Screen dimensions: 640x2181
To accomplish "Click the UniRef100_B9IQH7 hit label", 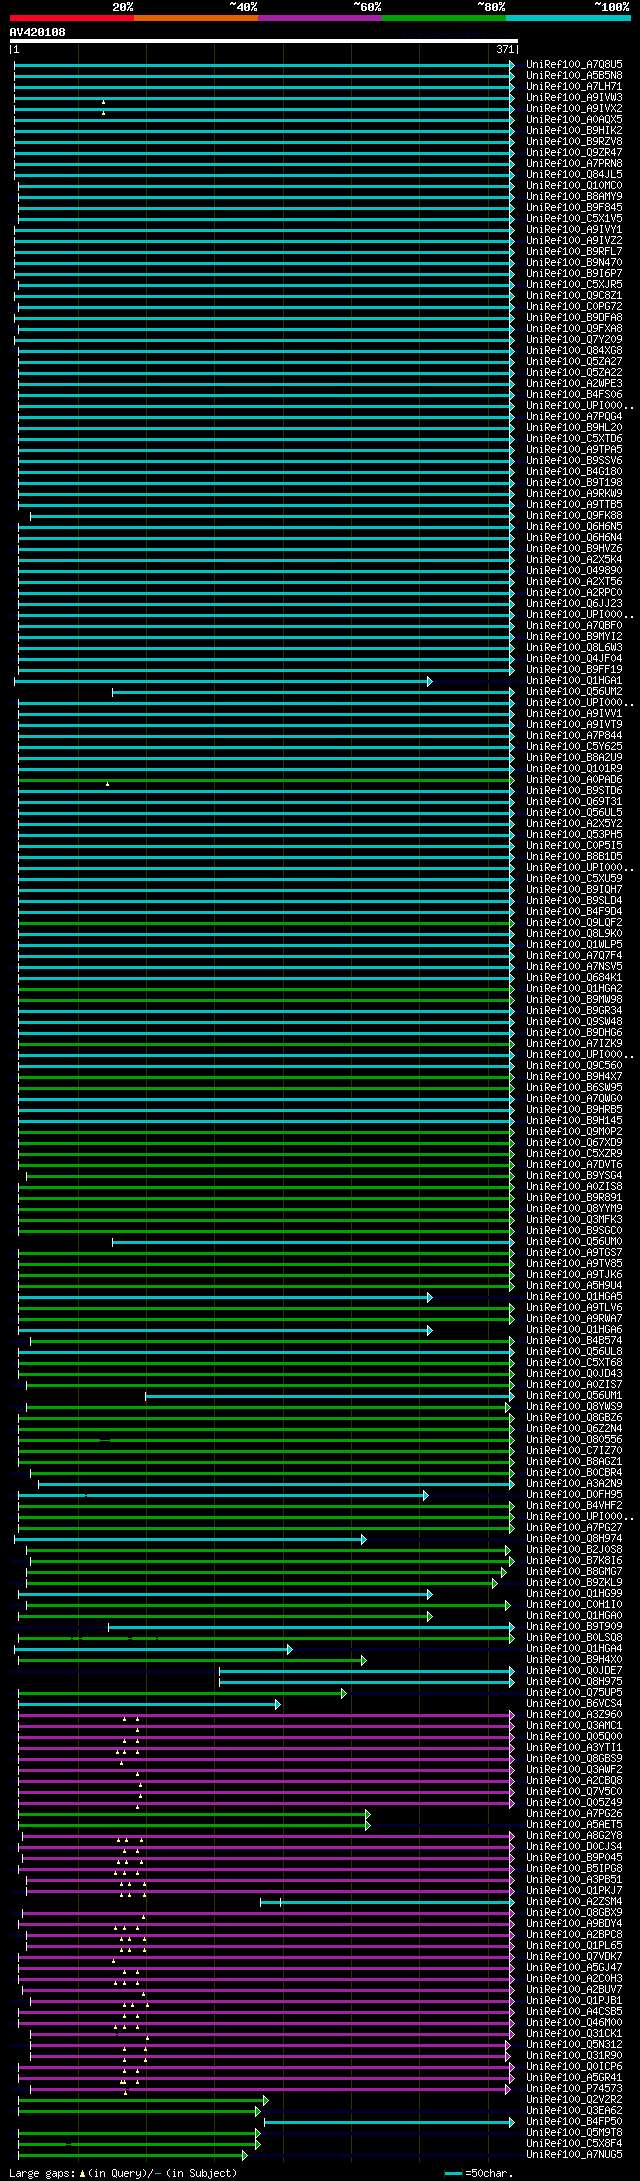I will pyautogui.click(x=574, y=889).
